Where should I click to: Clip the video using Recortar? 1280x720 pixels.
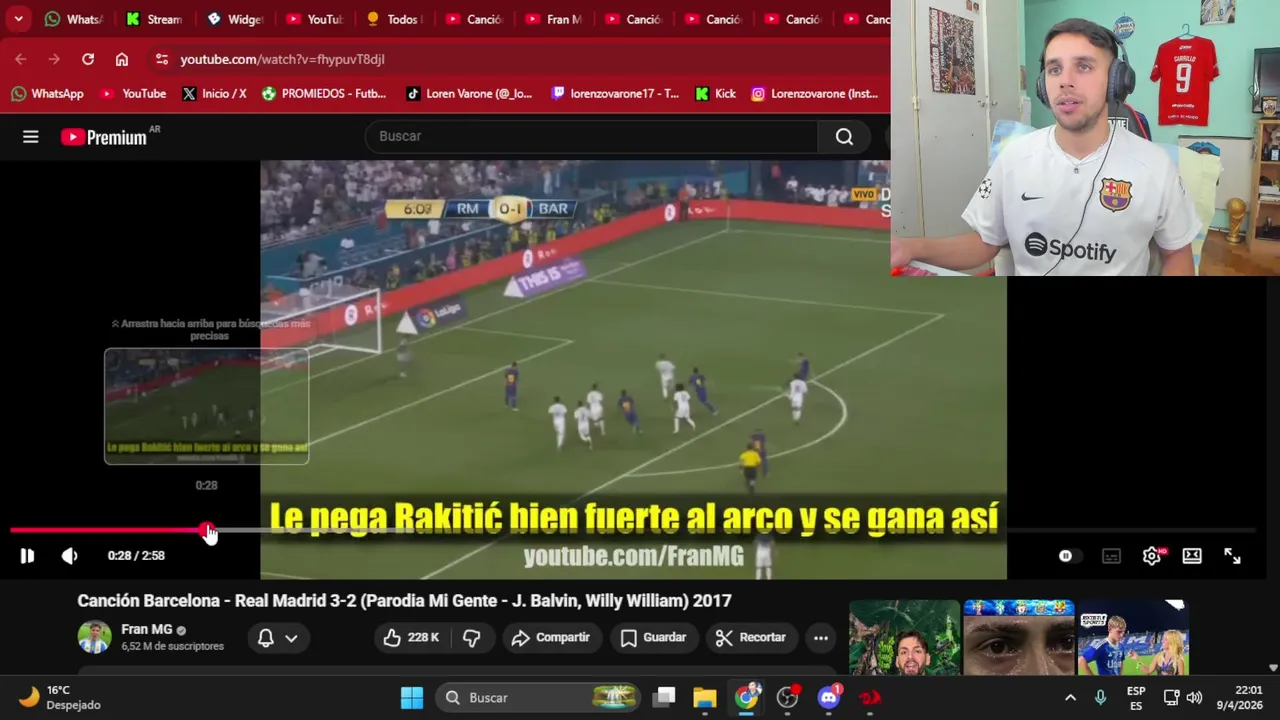(x=751, y=637)
